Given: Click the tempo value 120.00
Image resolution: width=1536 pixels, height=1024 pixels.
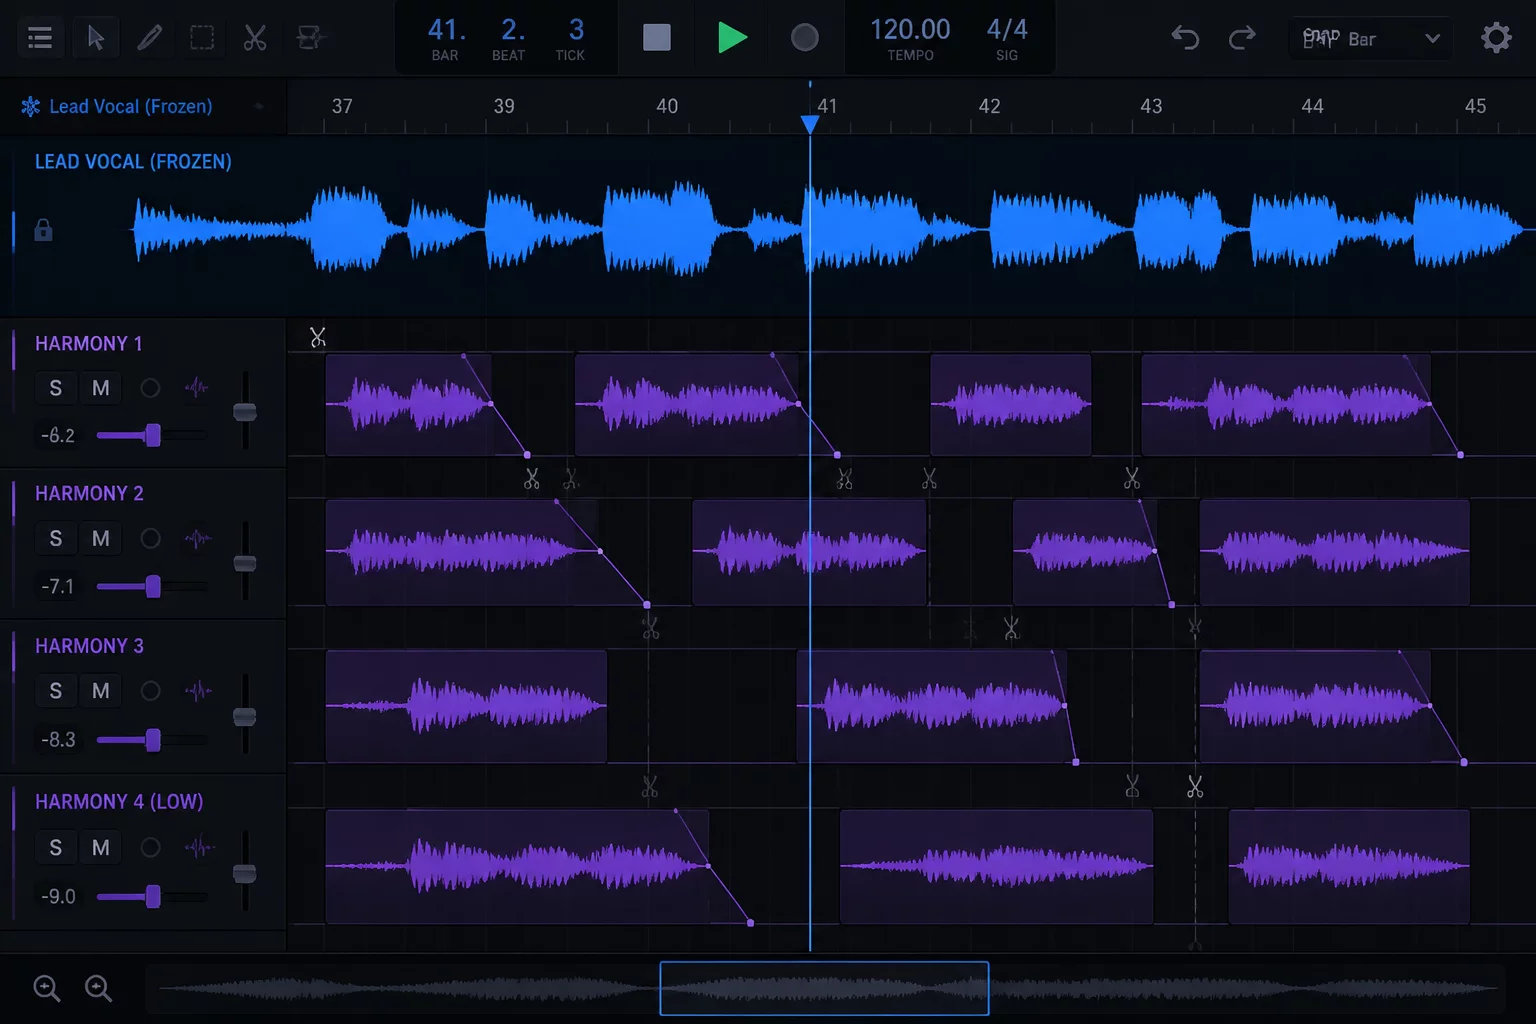Looking at the screenshot, I should 910,30.
